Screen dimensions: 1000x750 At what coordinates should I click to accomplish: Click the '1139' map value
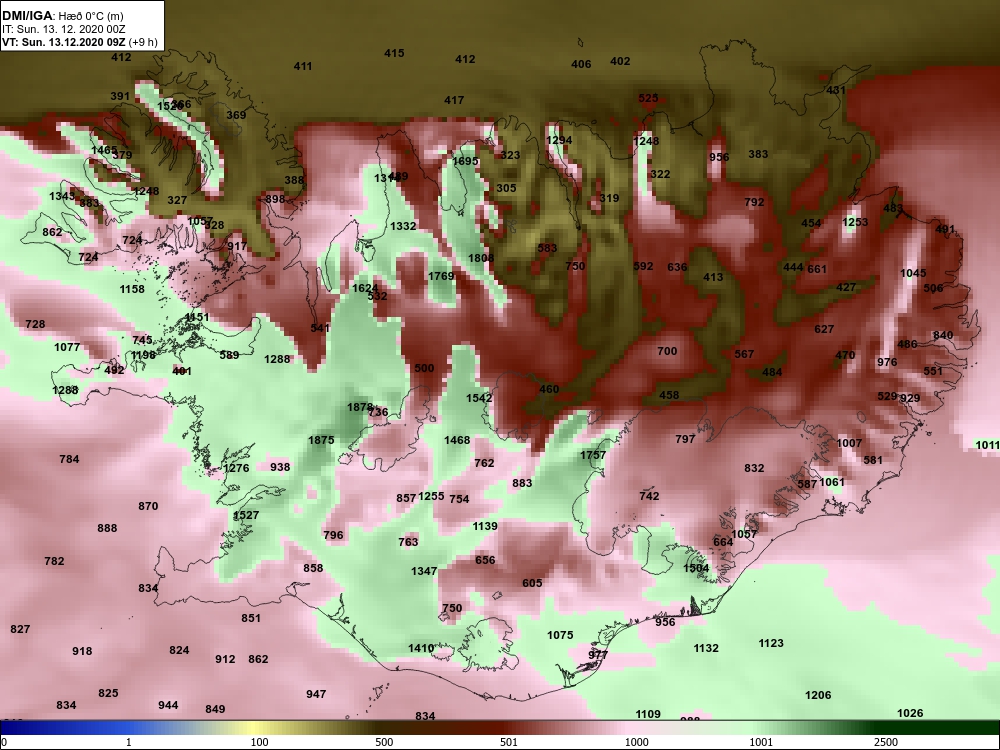[485, 526]
